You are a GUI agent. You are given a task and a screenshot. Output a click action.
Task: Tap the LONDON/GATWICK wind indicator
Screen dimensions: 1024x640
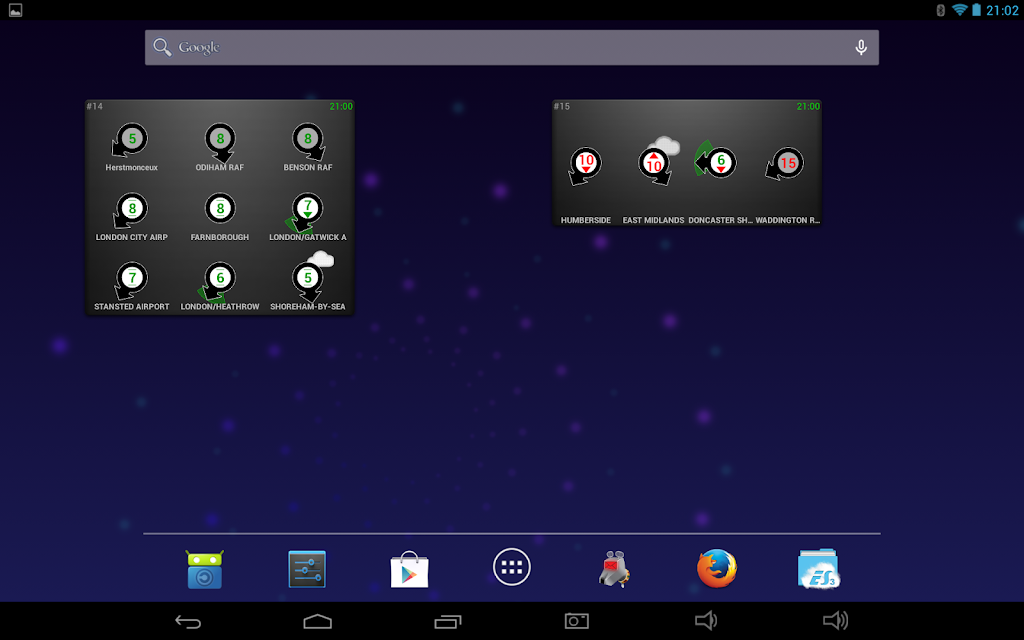(305, 213)
